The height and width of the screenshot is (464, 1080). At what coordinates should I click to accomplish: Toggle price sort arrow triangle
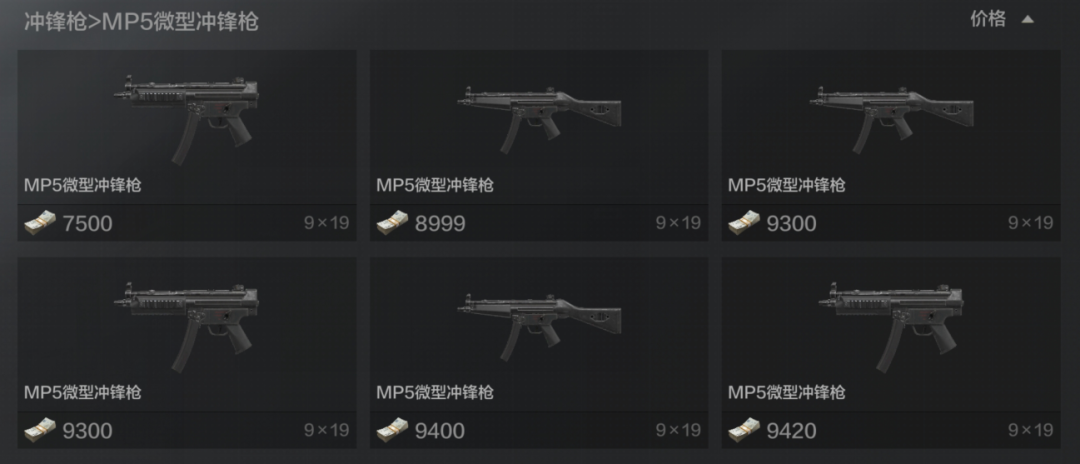tap(1028, 20)
